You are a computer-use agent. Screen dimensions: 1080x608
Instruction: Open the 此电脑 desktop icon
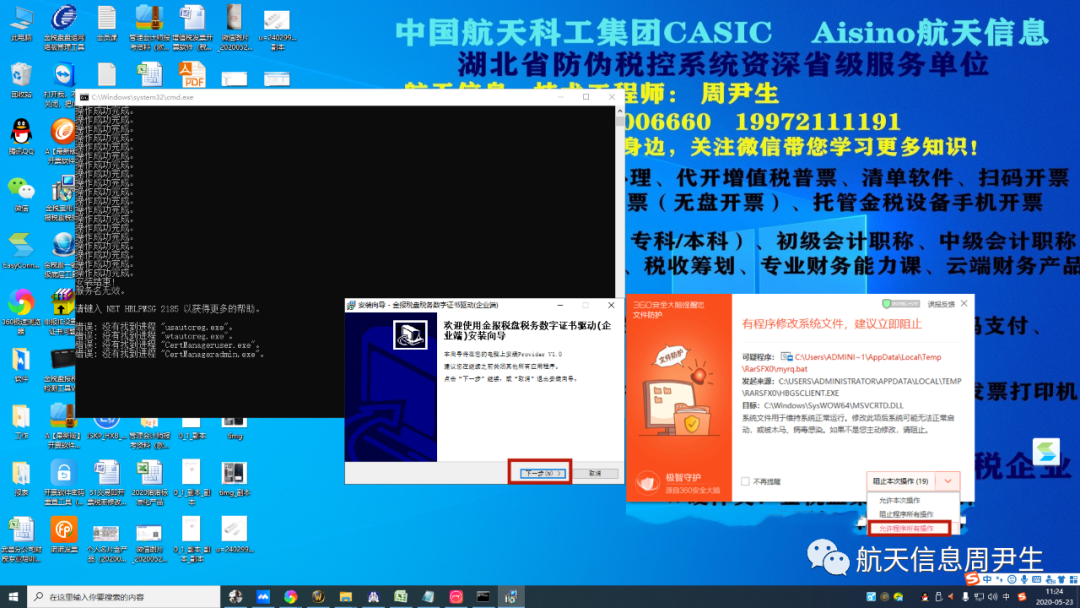pos(21,21)
